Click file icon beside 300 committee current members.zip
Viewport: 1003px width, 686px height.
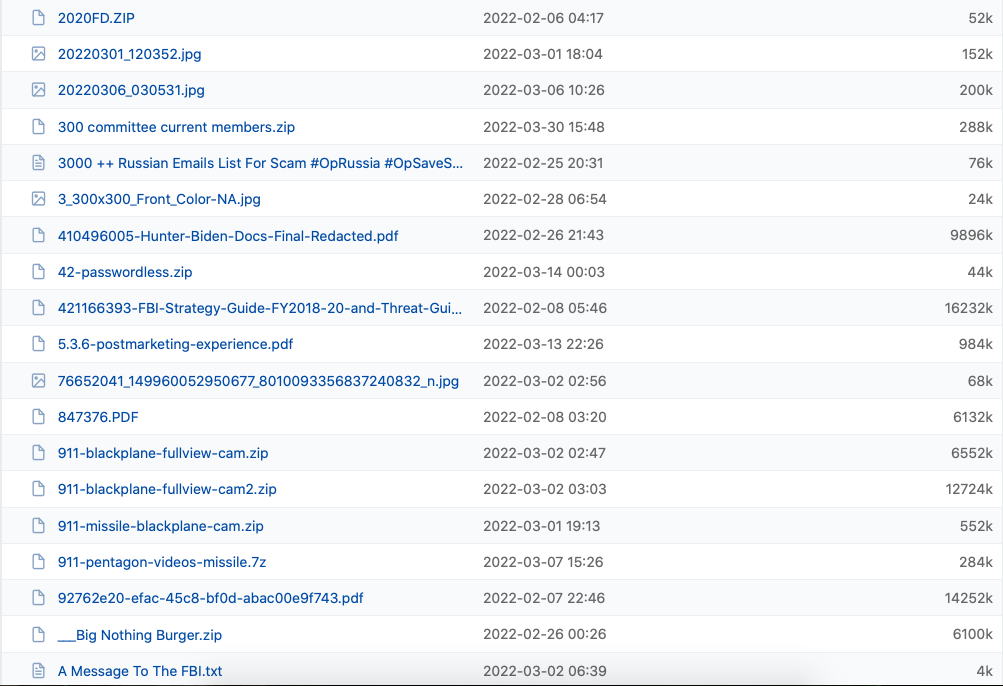(38, 127)
